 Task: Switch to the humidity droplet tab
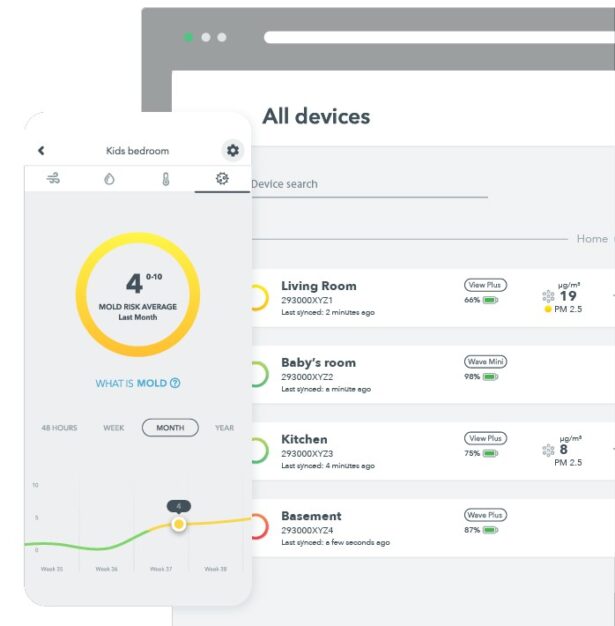tap(109, 179)
